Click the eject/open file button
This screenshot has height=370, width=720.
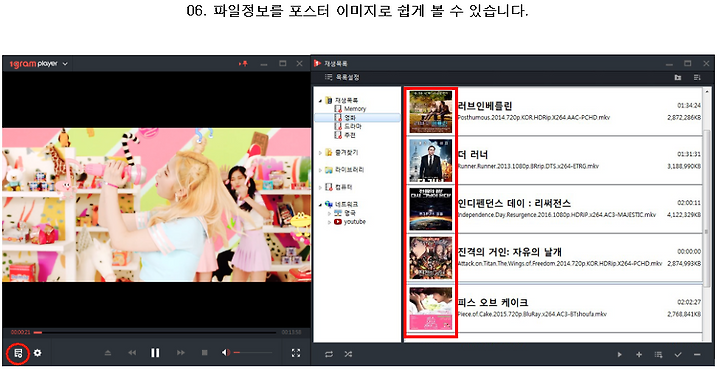click(x=108, y=353)
